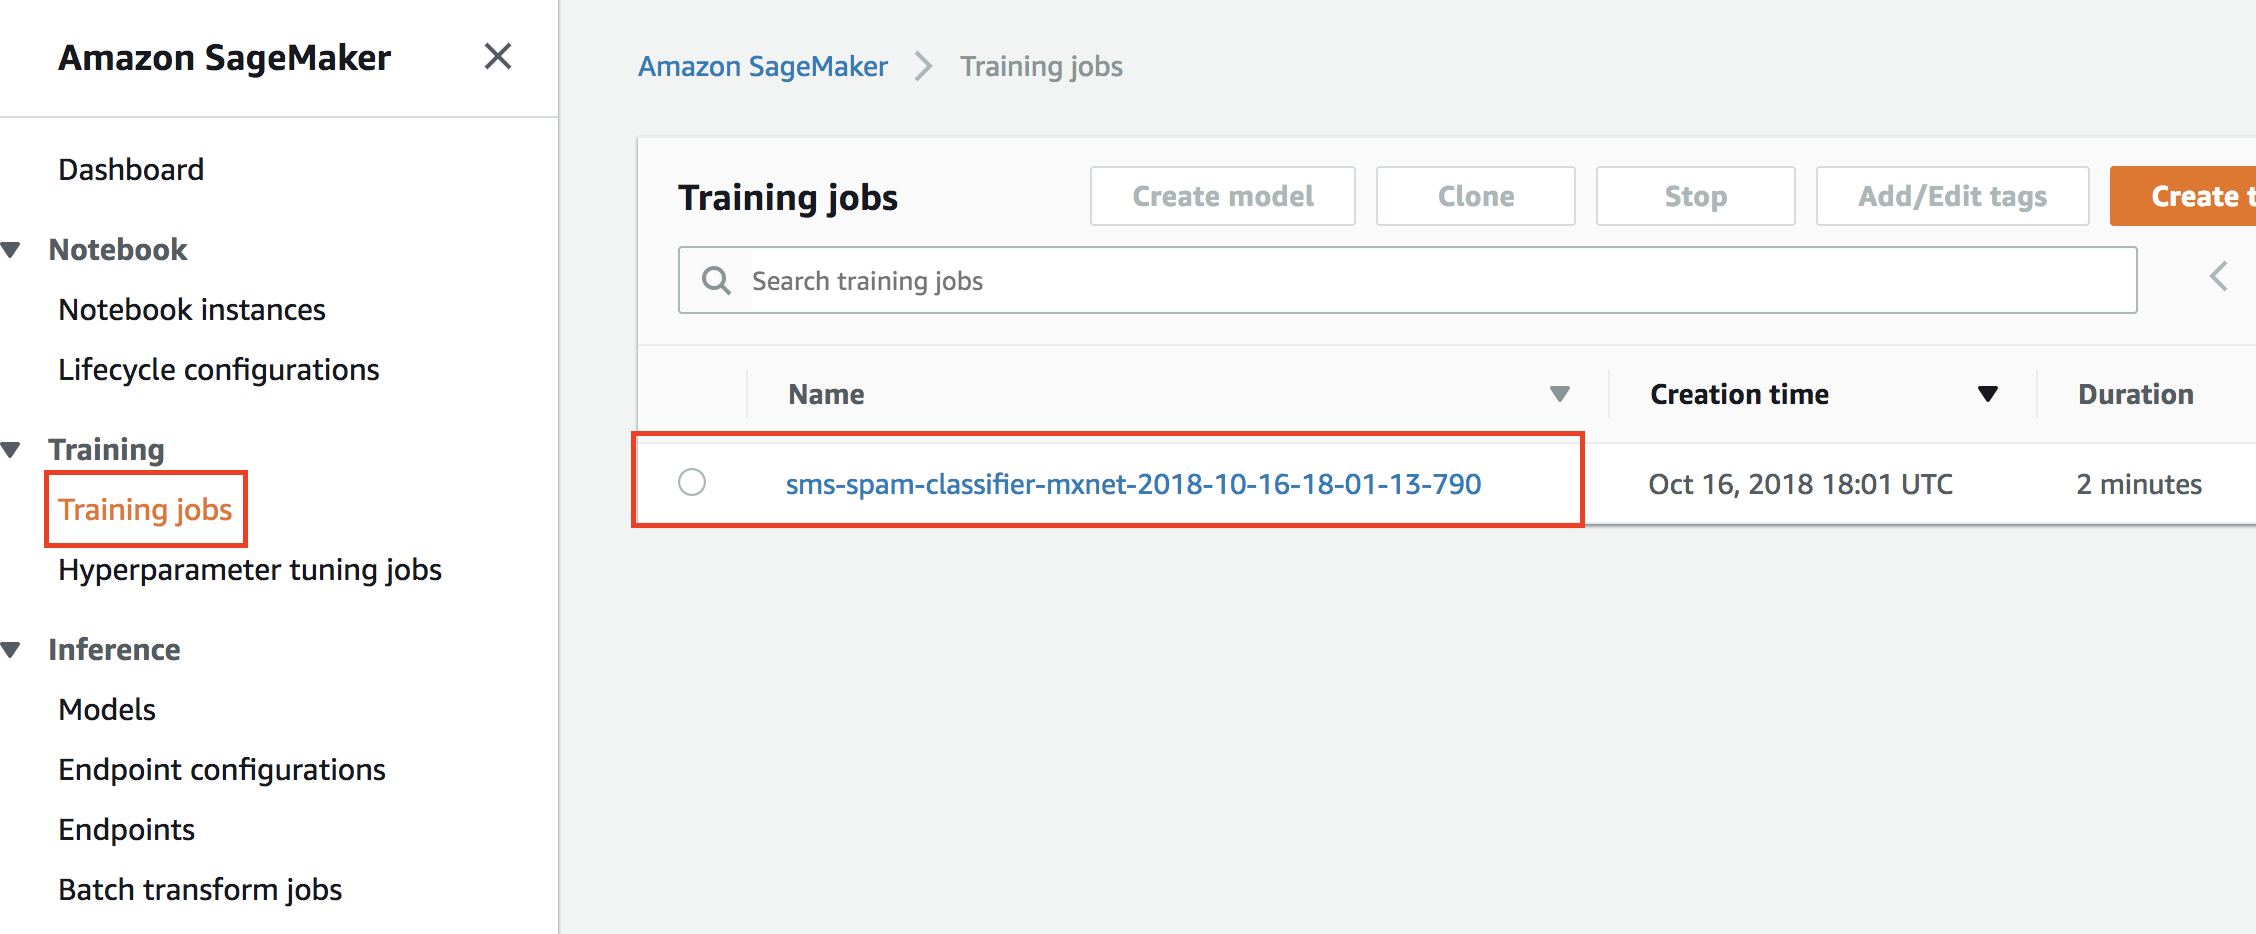This screenshot has height=934, width=2256.
Task: Collapse the Notebook section
Action: (11, 250)
